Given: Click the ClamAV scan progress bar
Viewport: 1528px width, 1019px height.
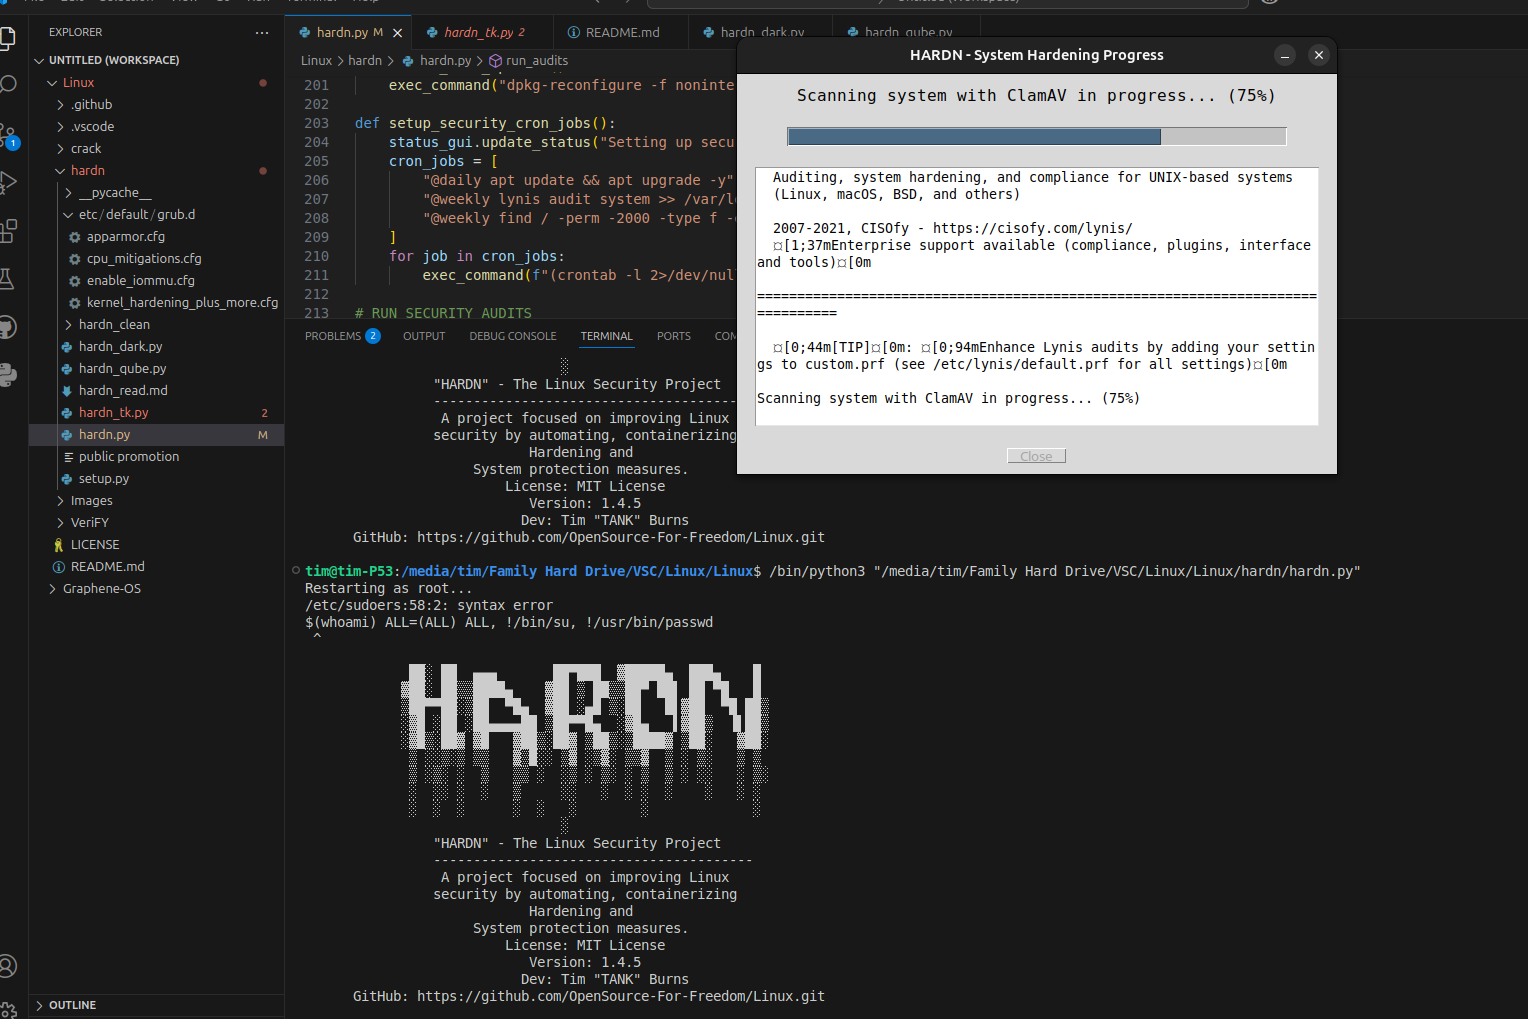Looking at the screenshot, I should point(1036,136).
